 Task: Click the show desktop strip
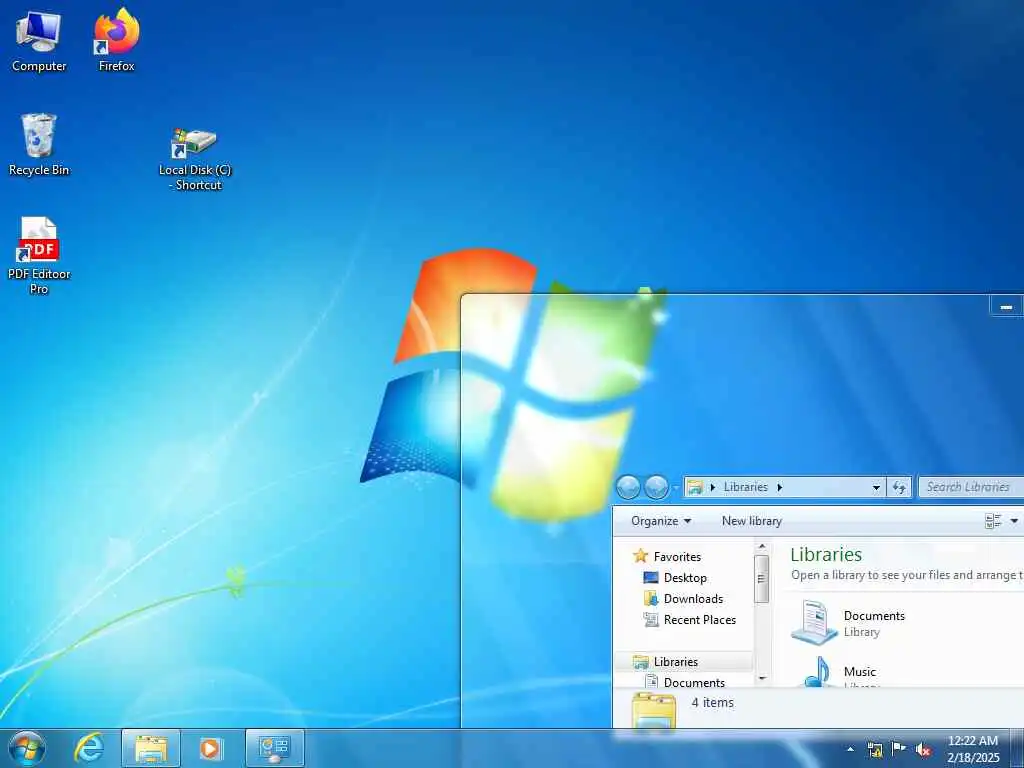(x=1017, y=748)
